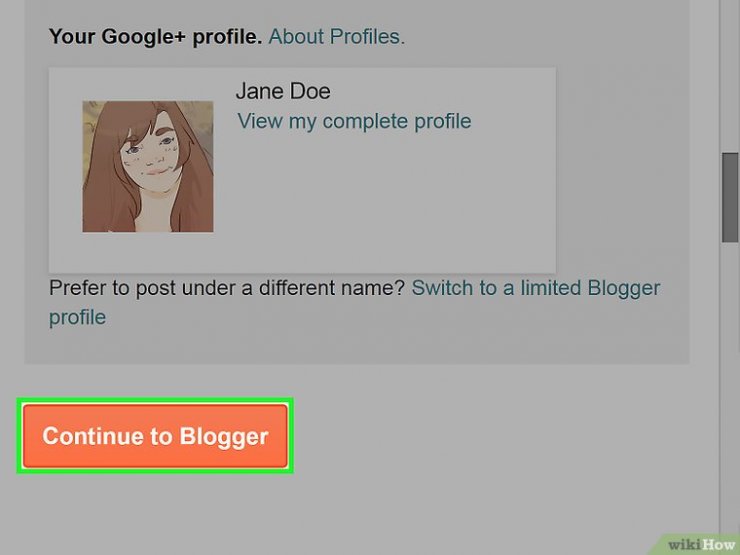Screen dimensions: 740x555
Task: Click scrollbar track above the thumb
Action: 730,76
